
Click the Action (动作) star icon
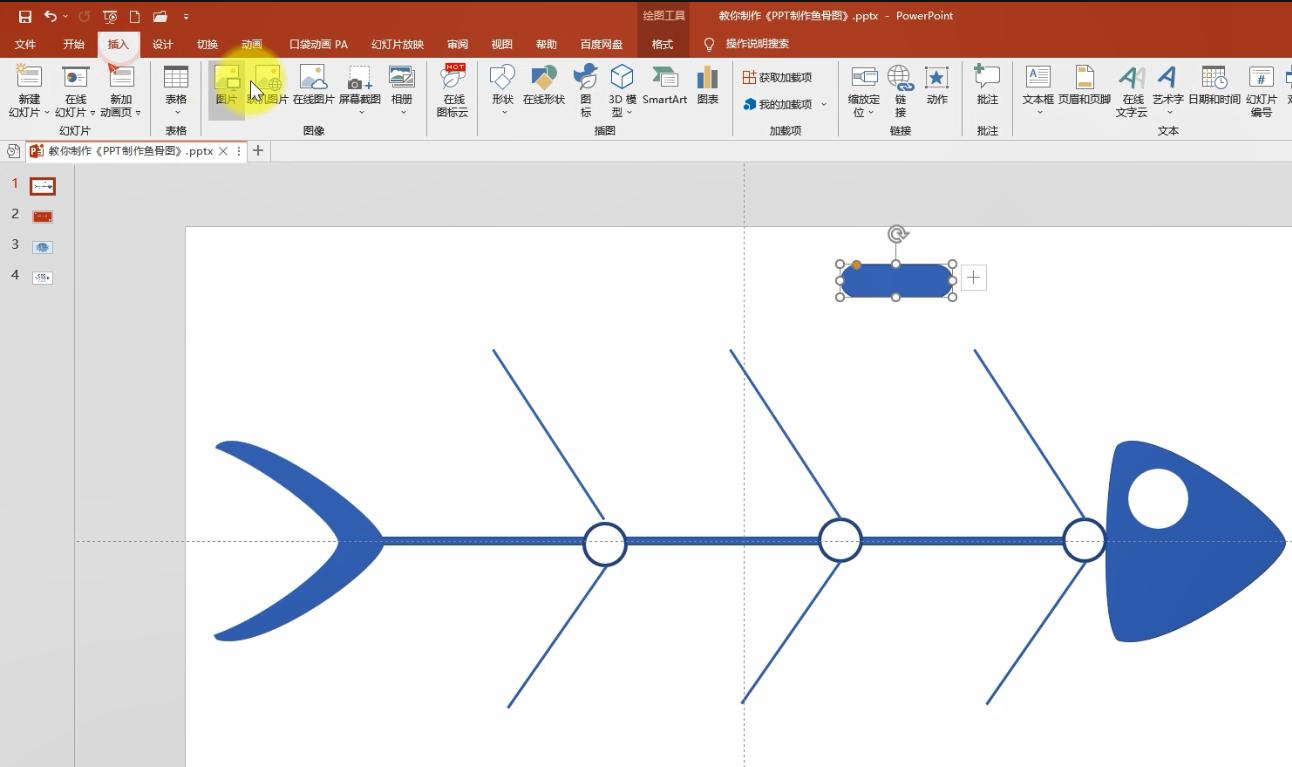tap(937, 85)
